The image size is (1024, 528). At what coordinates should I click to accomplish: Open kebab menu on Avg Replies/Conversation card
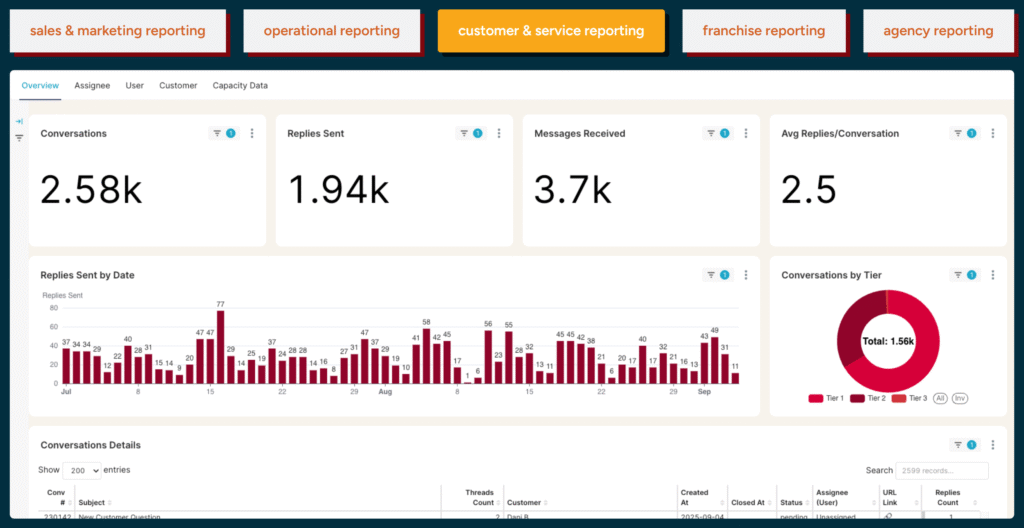pyautogui.click(x=993, y=133)
